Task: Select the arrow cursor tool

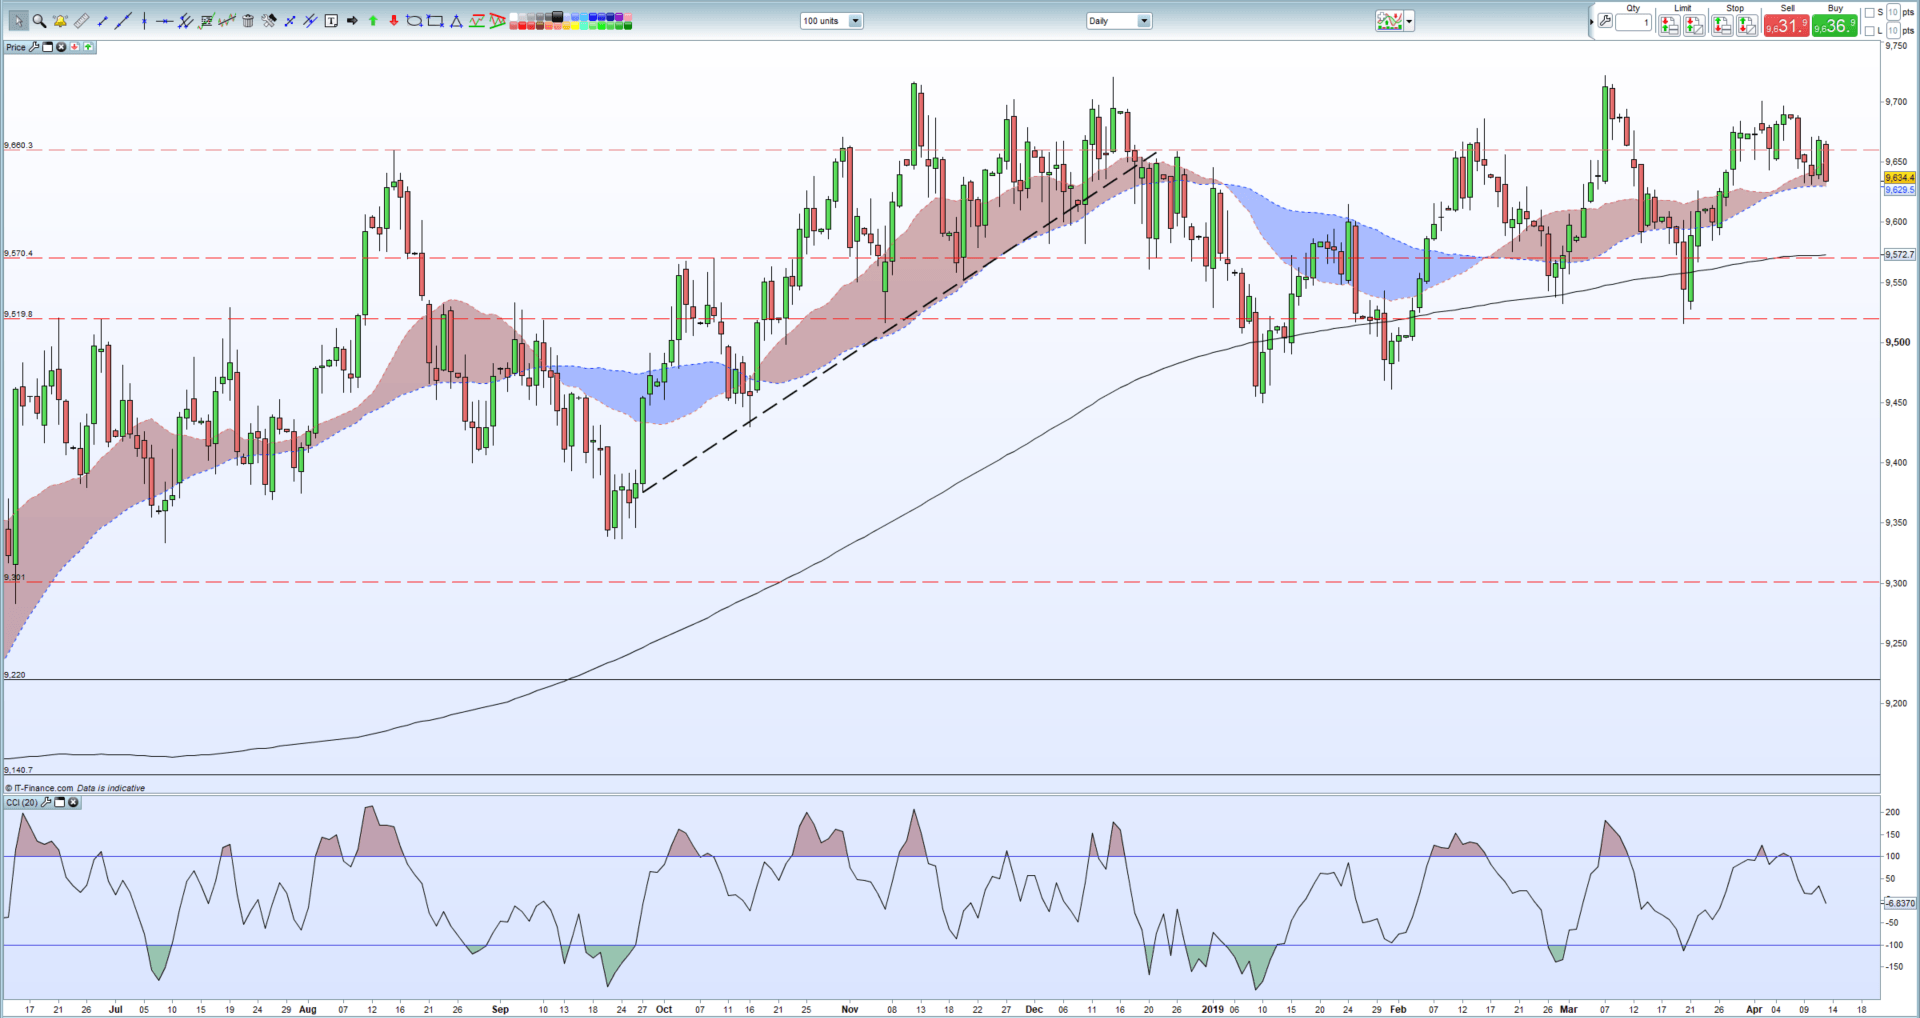Action: coord(18,21)
